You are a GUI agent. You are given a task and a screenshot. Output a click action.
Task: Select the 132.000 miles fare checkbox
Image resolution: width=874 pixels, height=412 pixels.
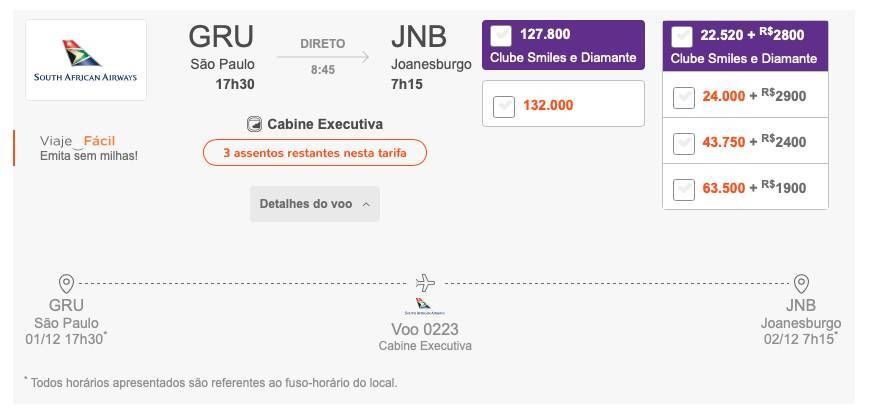coord(504,106)
